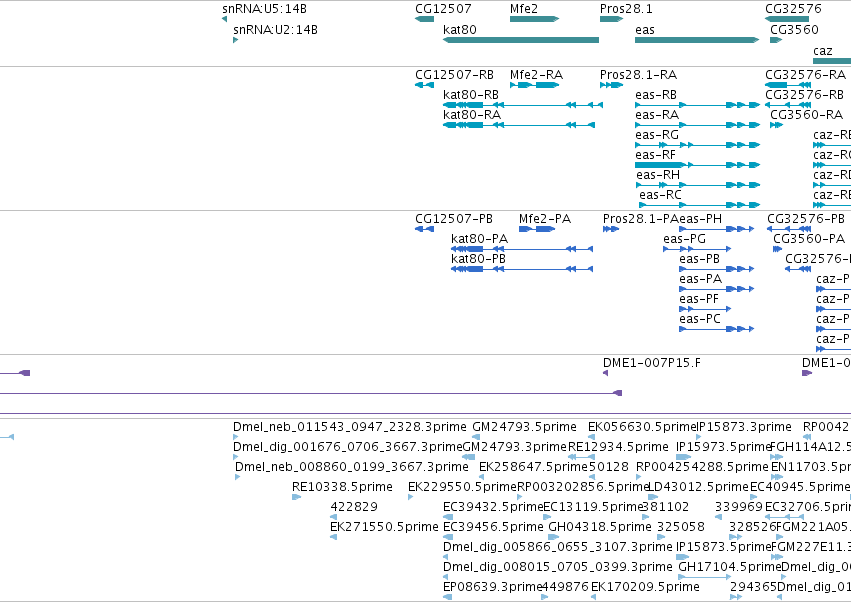This screenshot has height=602, width=851.
Task: Click Dmel_dig_008015_0705_0399.3prime EST
Action: (446, 577)
